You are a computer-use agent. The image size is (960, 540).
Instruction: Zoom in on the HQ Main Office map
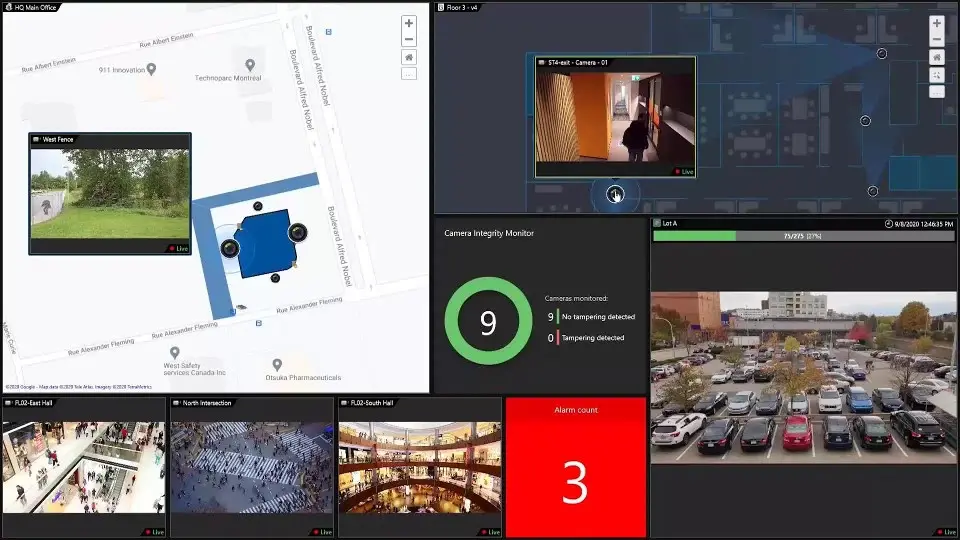coord(409,23)
